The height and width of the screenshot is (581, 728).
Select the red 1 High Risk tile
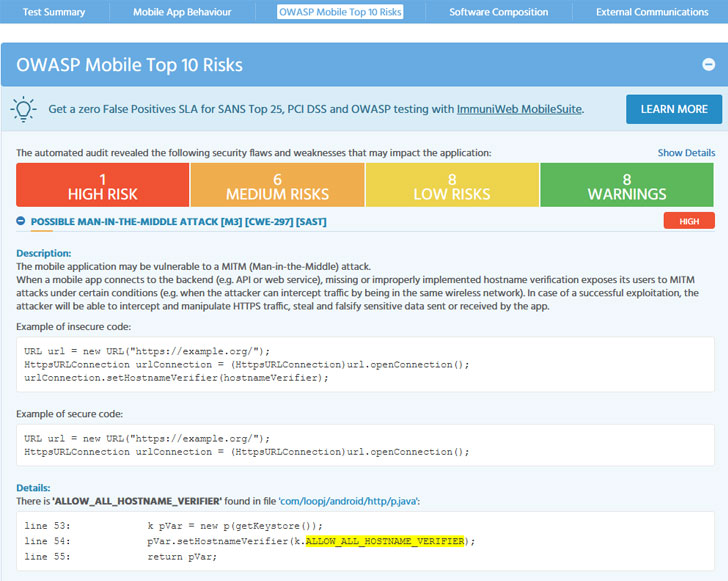click(x=103, y=186)
